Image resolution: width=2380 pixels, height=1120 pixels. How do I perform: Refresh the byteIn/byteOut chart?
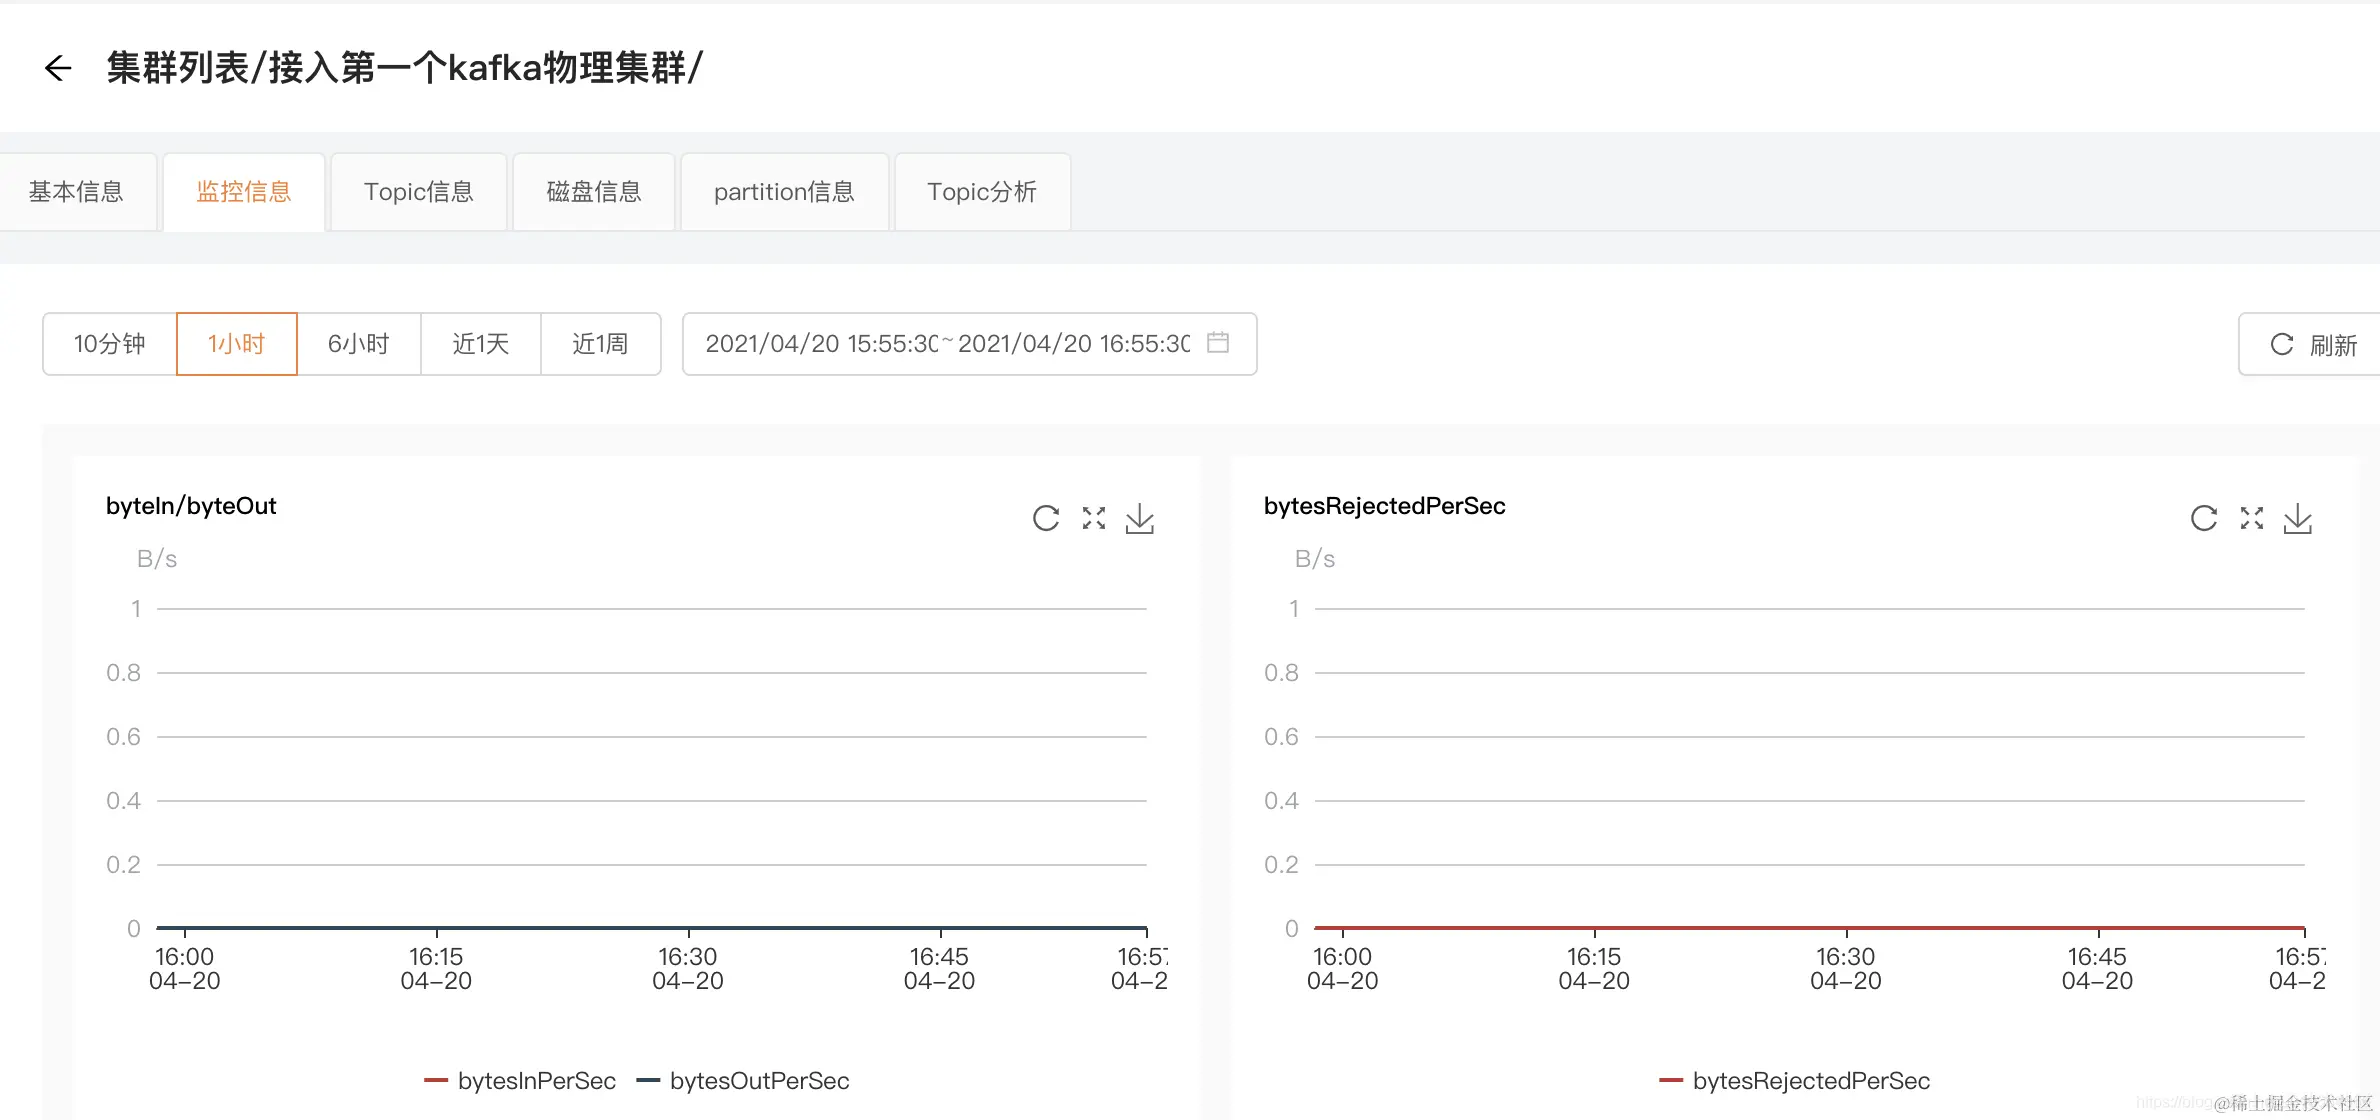(1045, 518)
